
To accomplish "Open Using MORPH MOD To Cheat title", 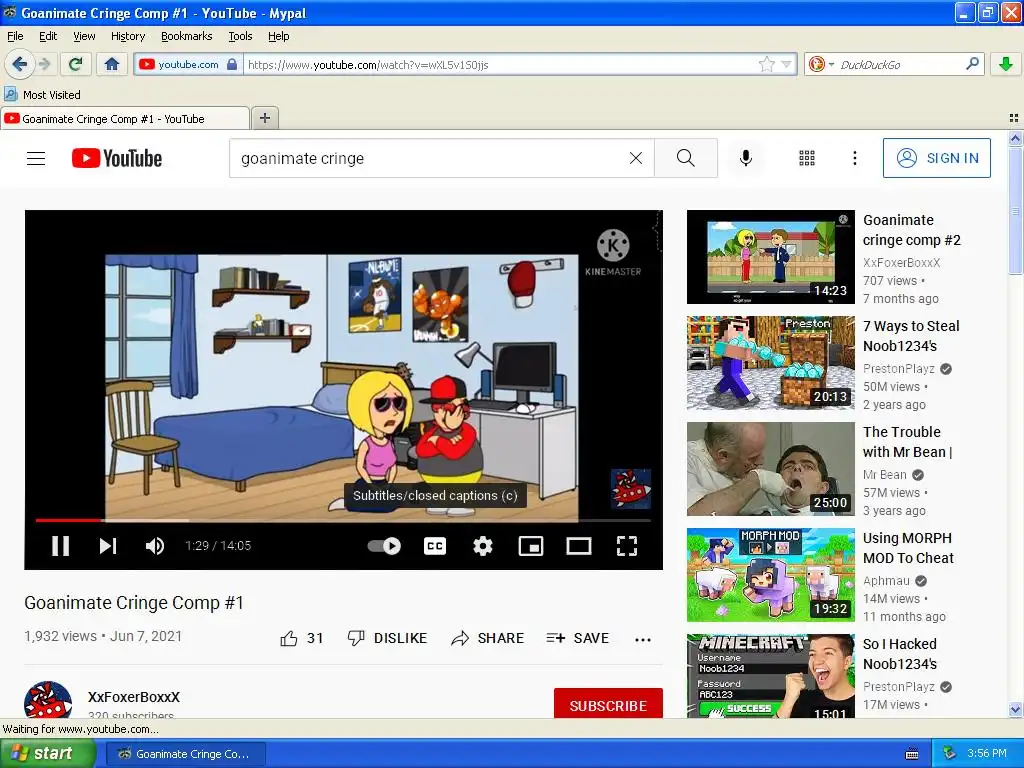I will [908, 548].
